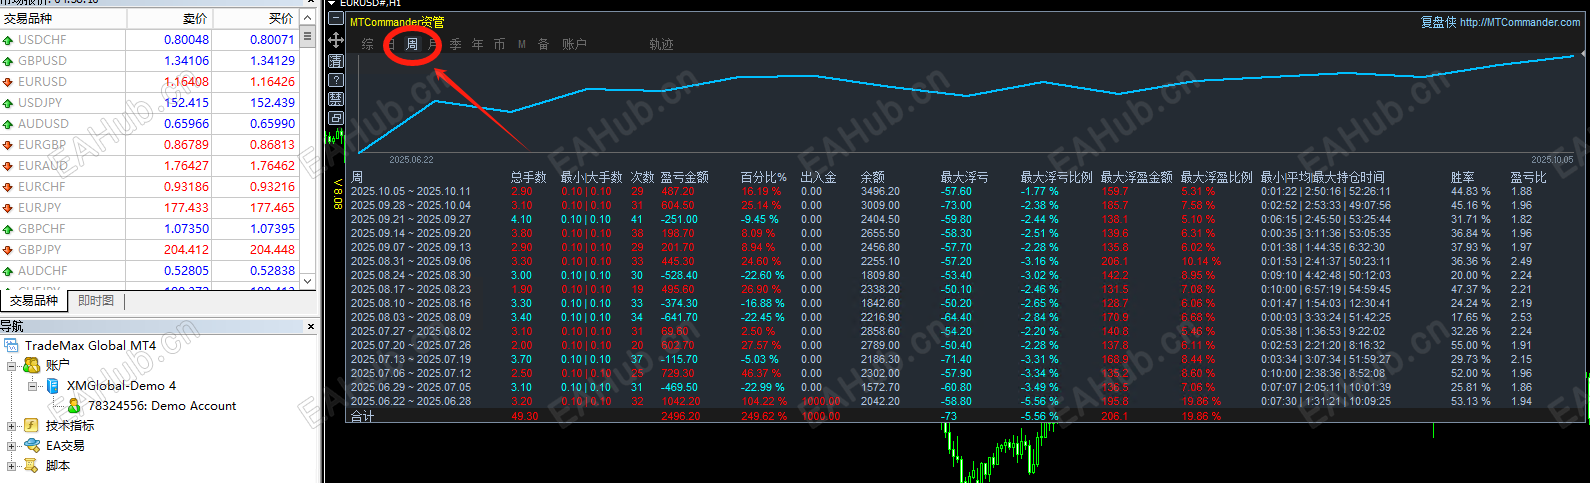
Task: Open the http://MTCommander.com link
Action: pyautogui.click(x=1520, y=22)
